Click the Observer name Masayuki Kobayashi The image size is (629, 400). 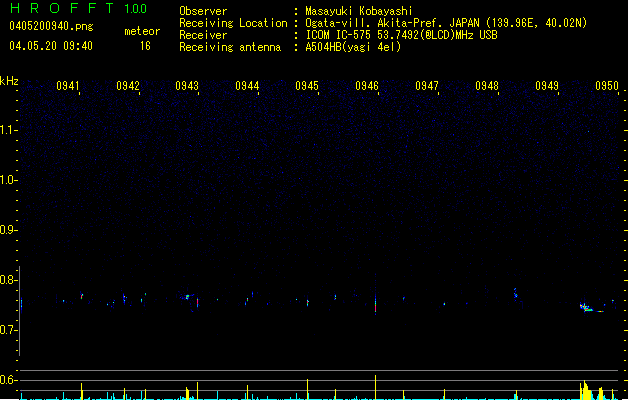point(359,11)
